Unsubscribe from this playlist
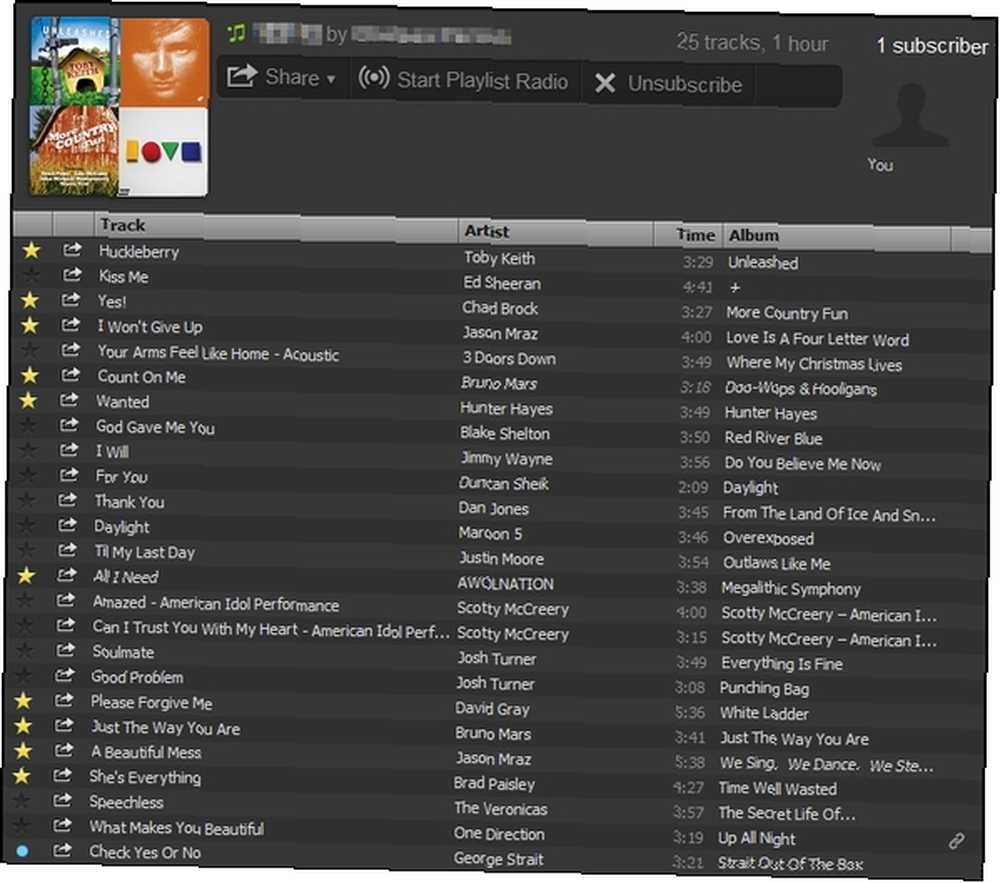This screenshot has width=1000, height=883. (668, 84)
